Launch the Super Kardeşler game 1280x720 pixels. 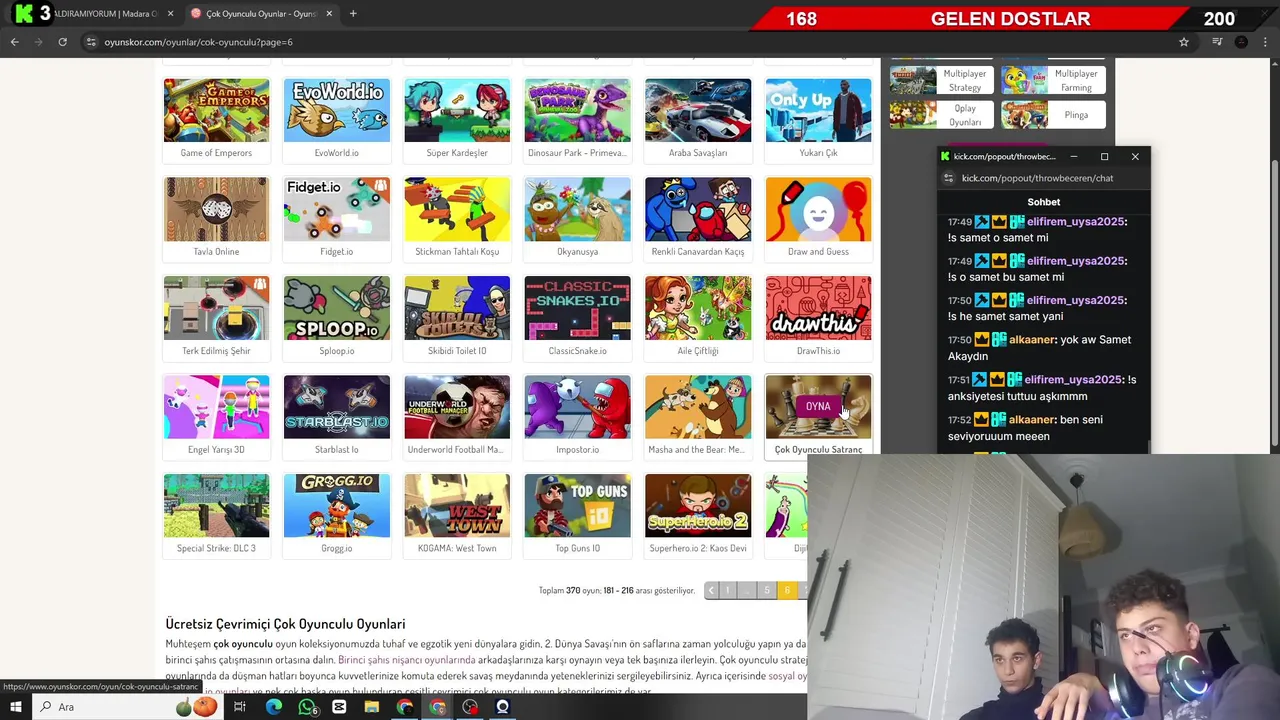click(457, 111)
